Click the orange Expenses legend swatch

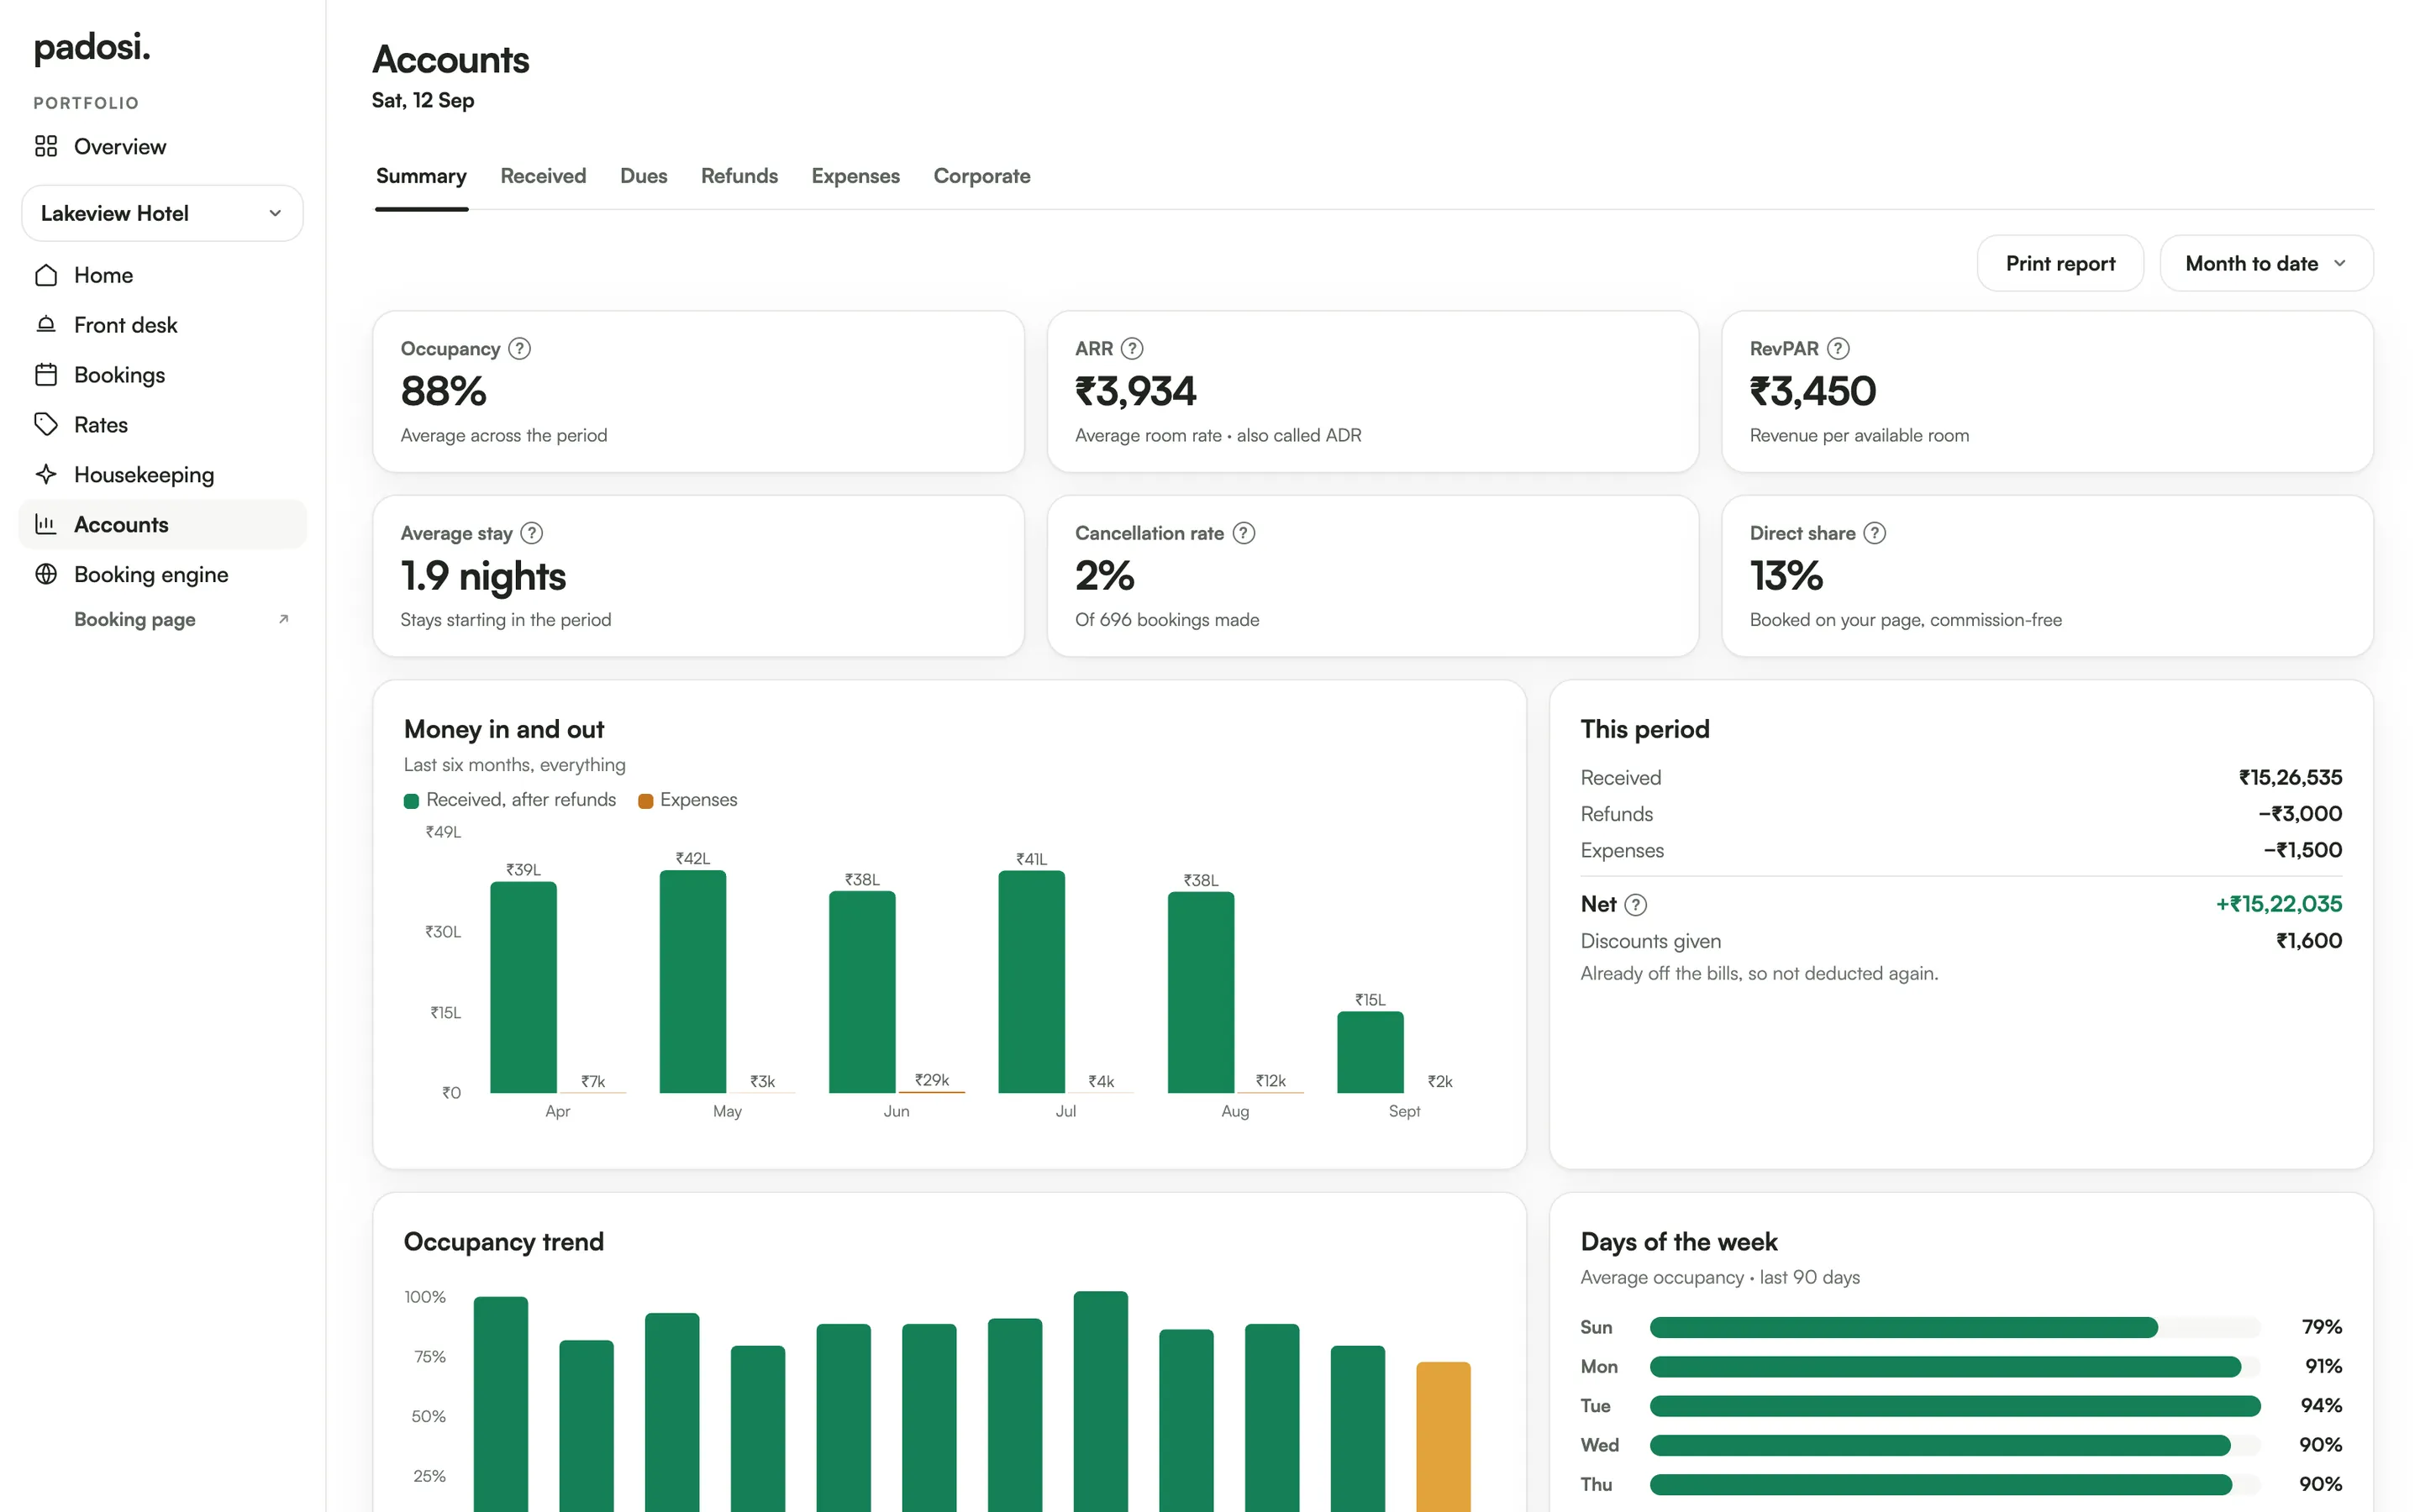(645, 800)
